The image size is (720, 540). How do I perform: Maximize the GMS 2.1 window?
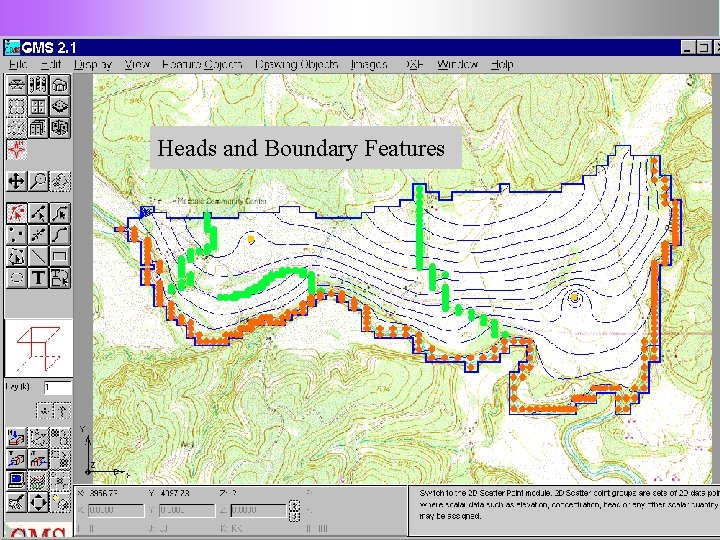point(703,47)
